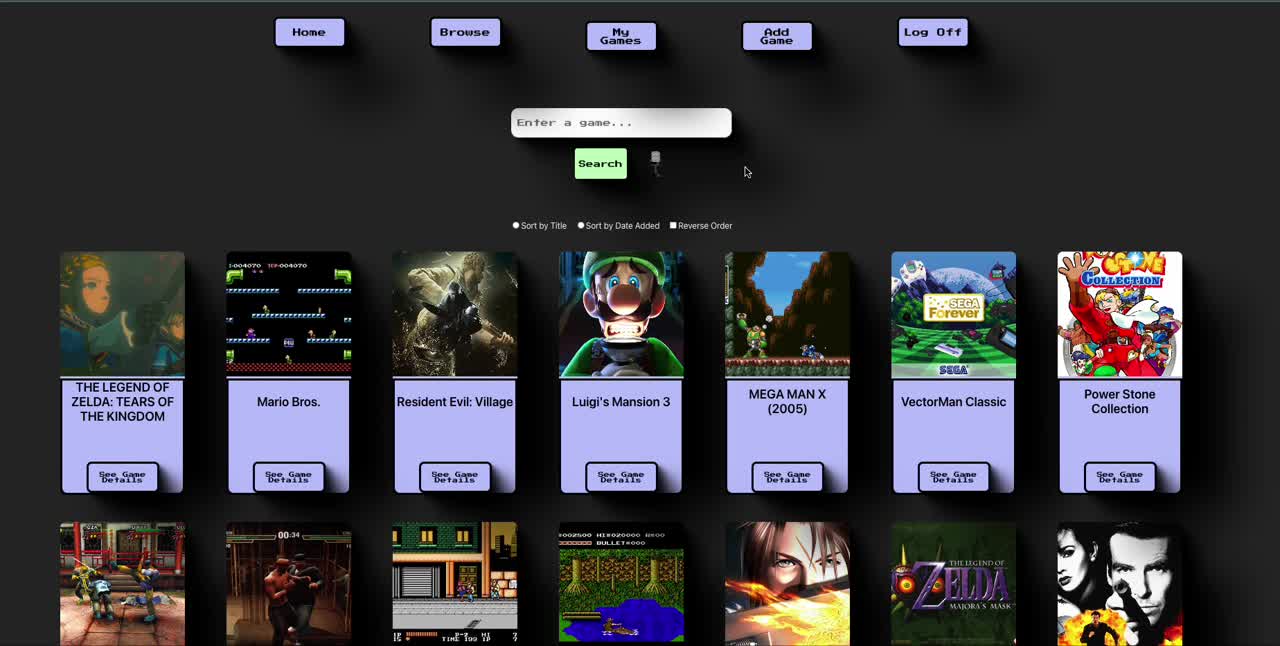Screen dimensions: 1280x646
Task: See Game Details for Luigi's Mansion 3
Action: (621, 477)
